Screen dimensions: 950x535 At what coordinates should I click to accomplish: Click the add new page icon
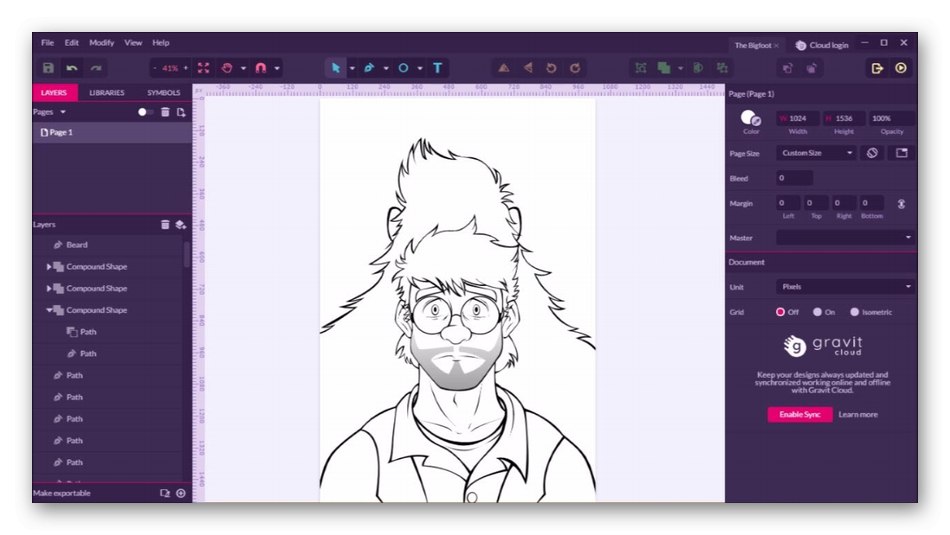coord(181,112)
